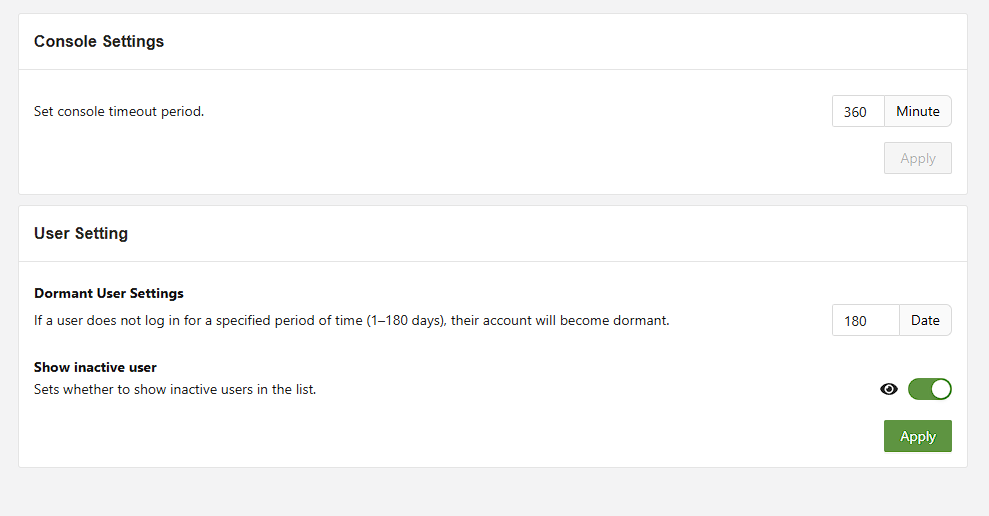Toggle the Show inactive user switch
The image size is (989, 516).
(929, 389)
